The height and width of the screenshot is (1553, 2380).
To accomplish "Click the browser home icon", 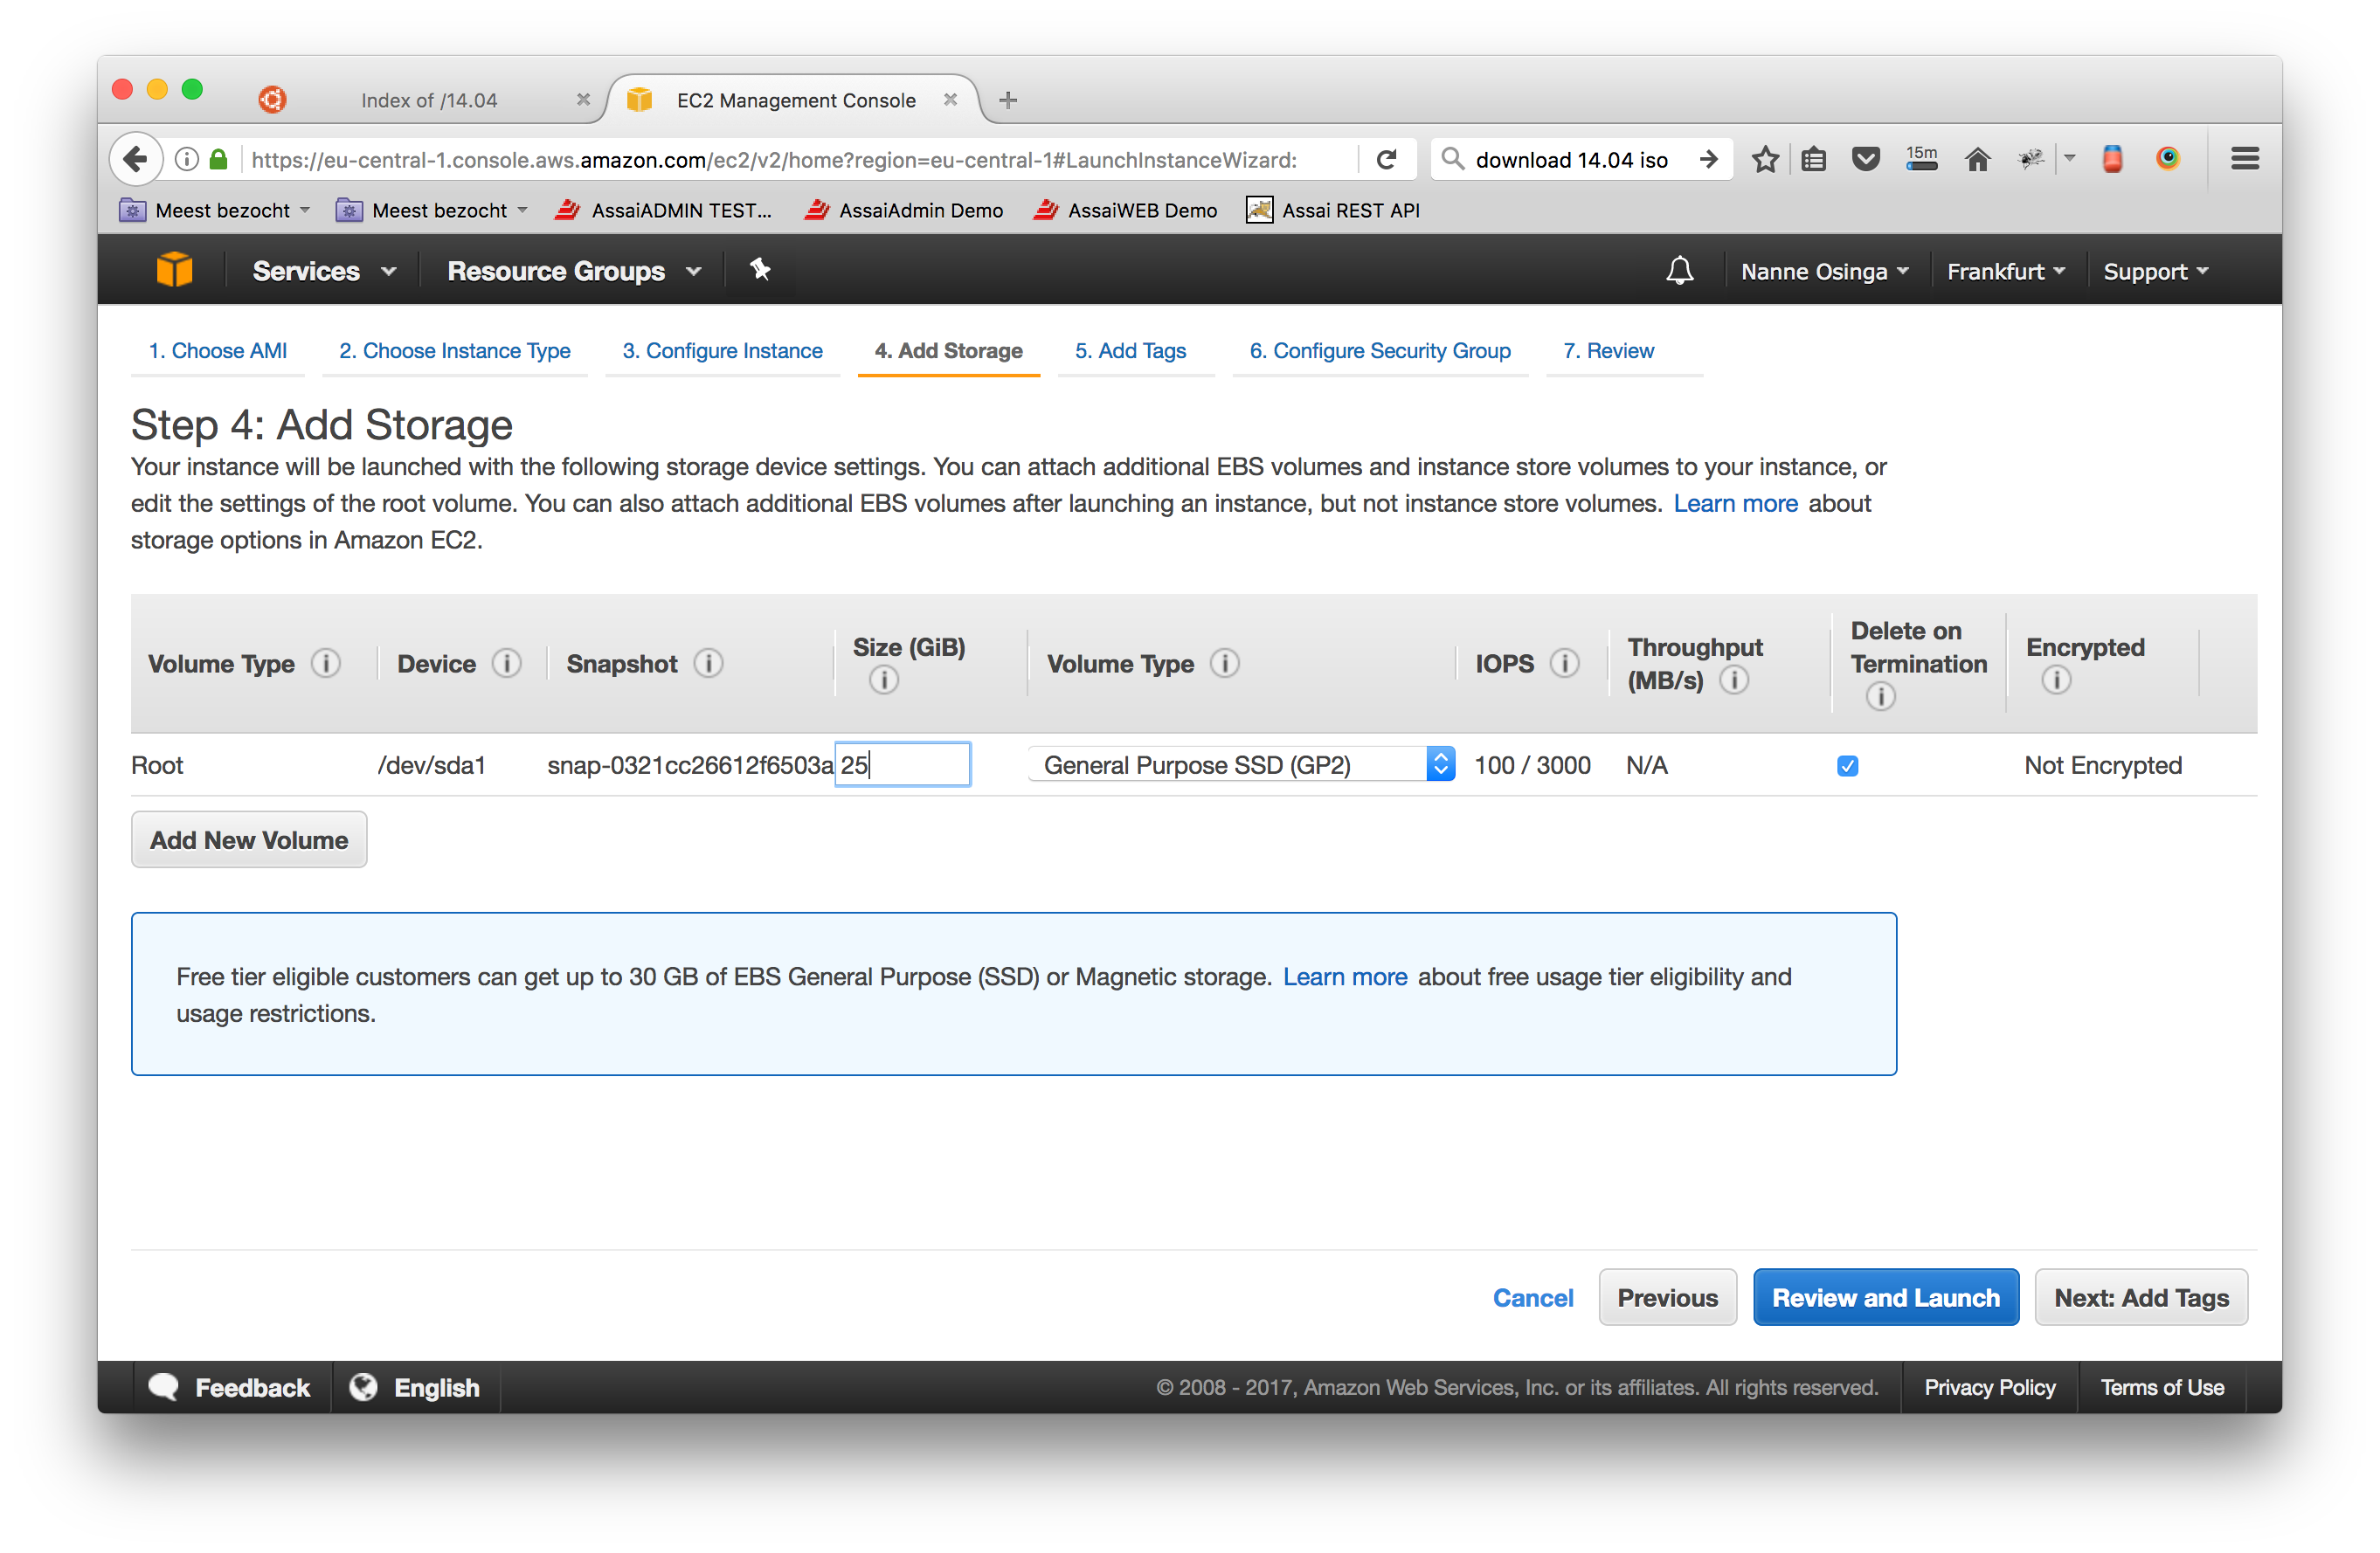I will (1977, 159).
